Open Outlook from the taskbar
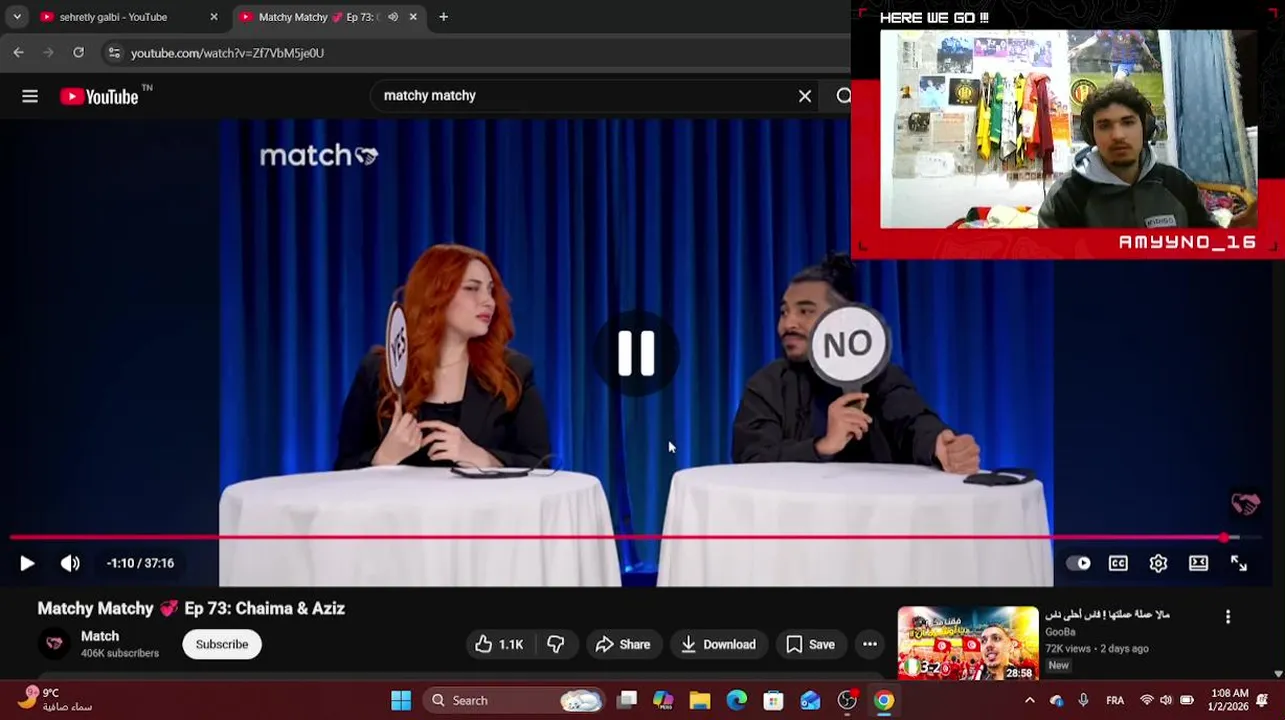 tap(810, 700)
